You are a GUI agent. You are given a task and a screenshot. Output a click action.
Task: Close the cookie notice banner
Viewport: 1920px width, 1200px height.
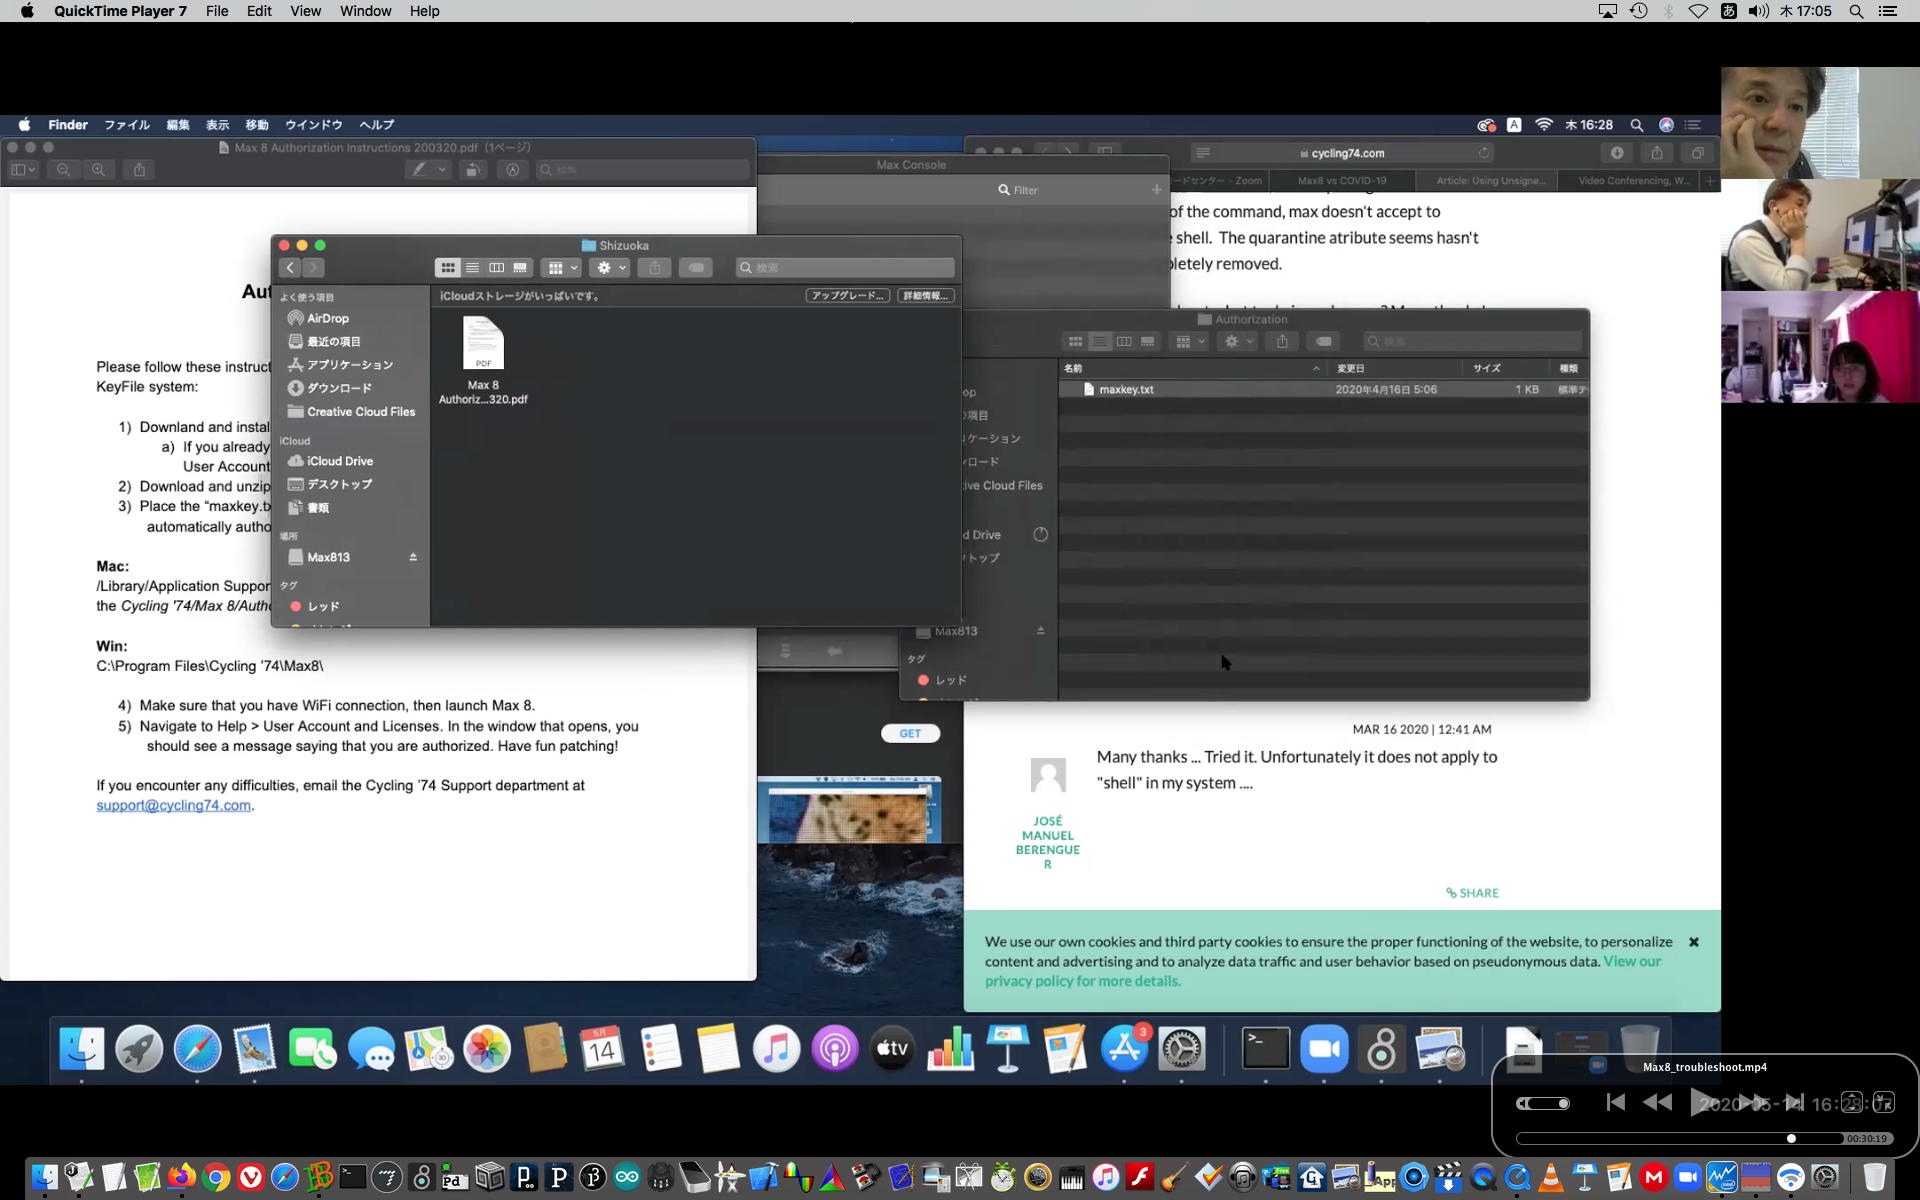coord(1694,942)
